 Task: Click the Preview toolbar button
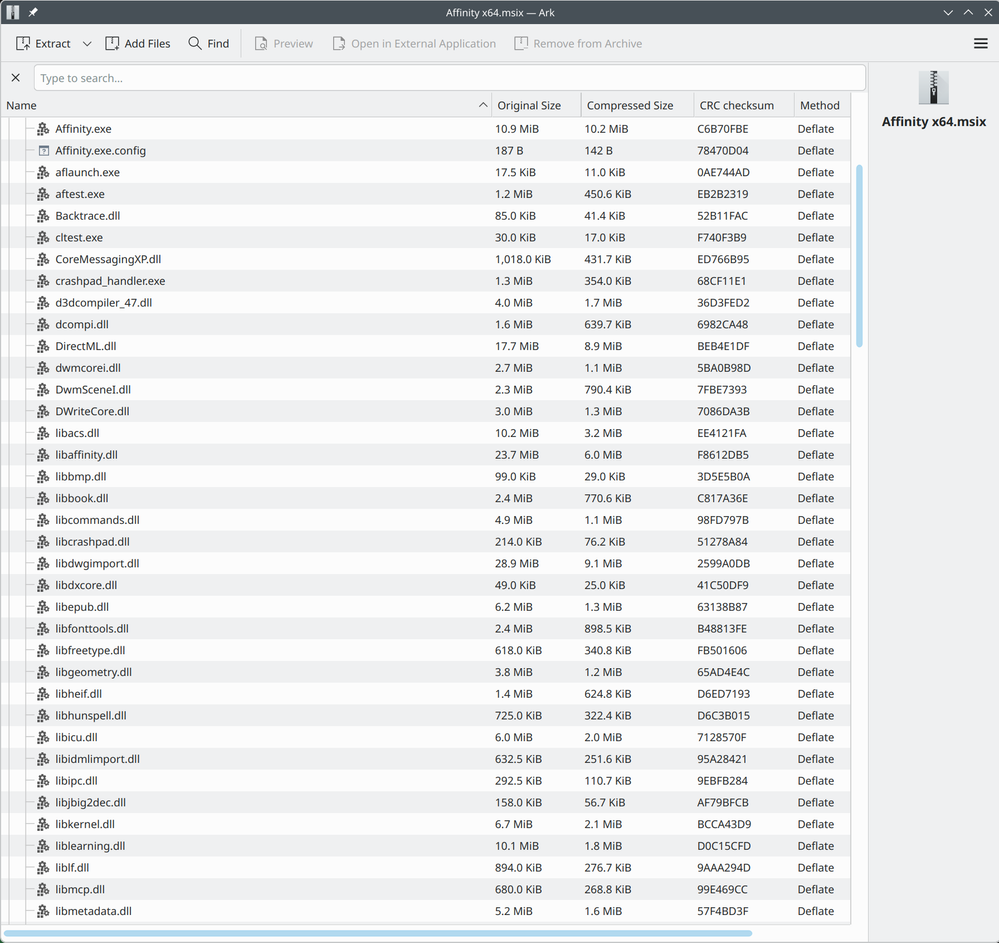(284, 43)
